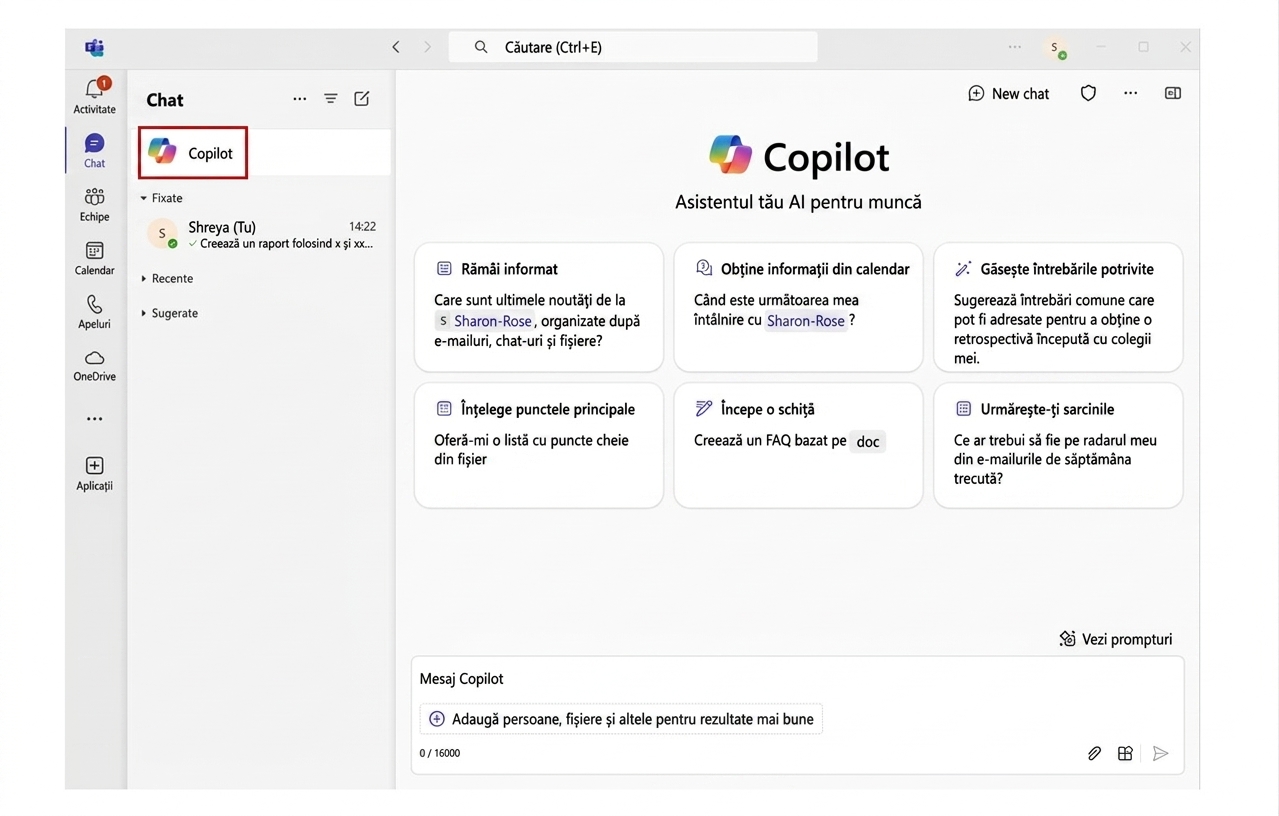Select the Urmărește-ți sarcinile card
Image resolution: width=1279 pixels, height=816 pixels.
[1058, 445]
